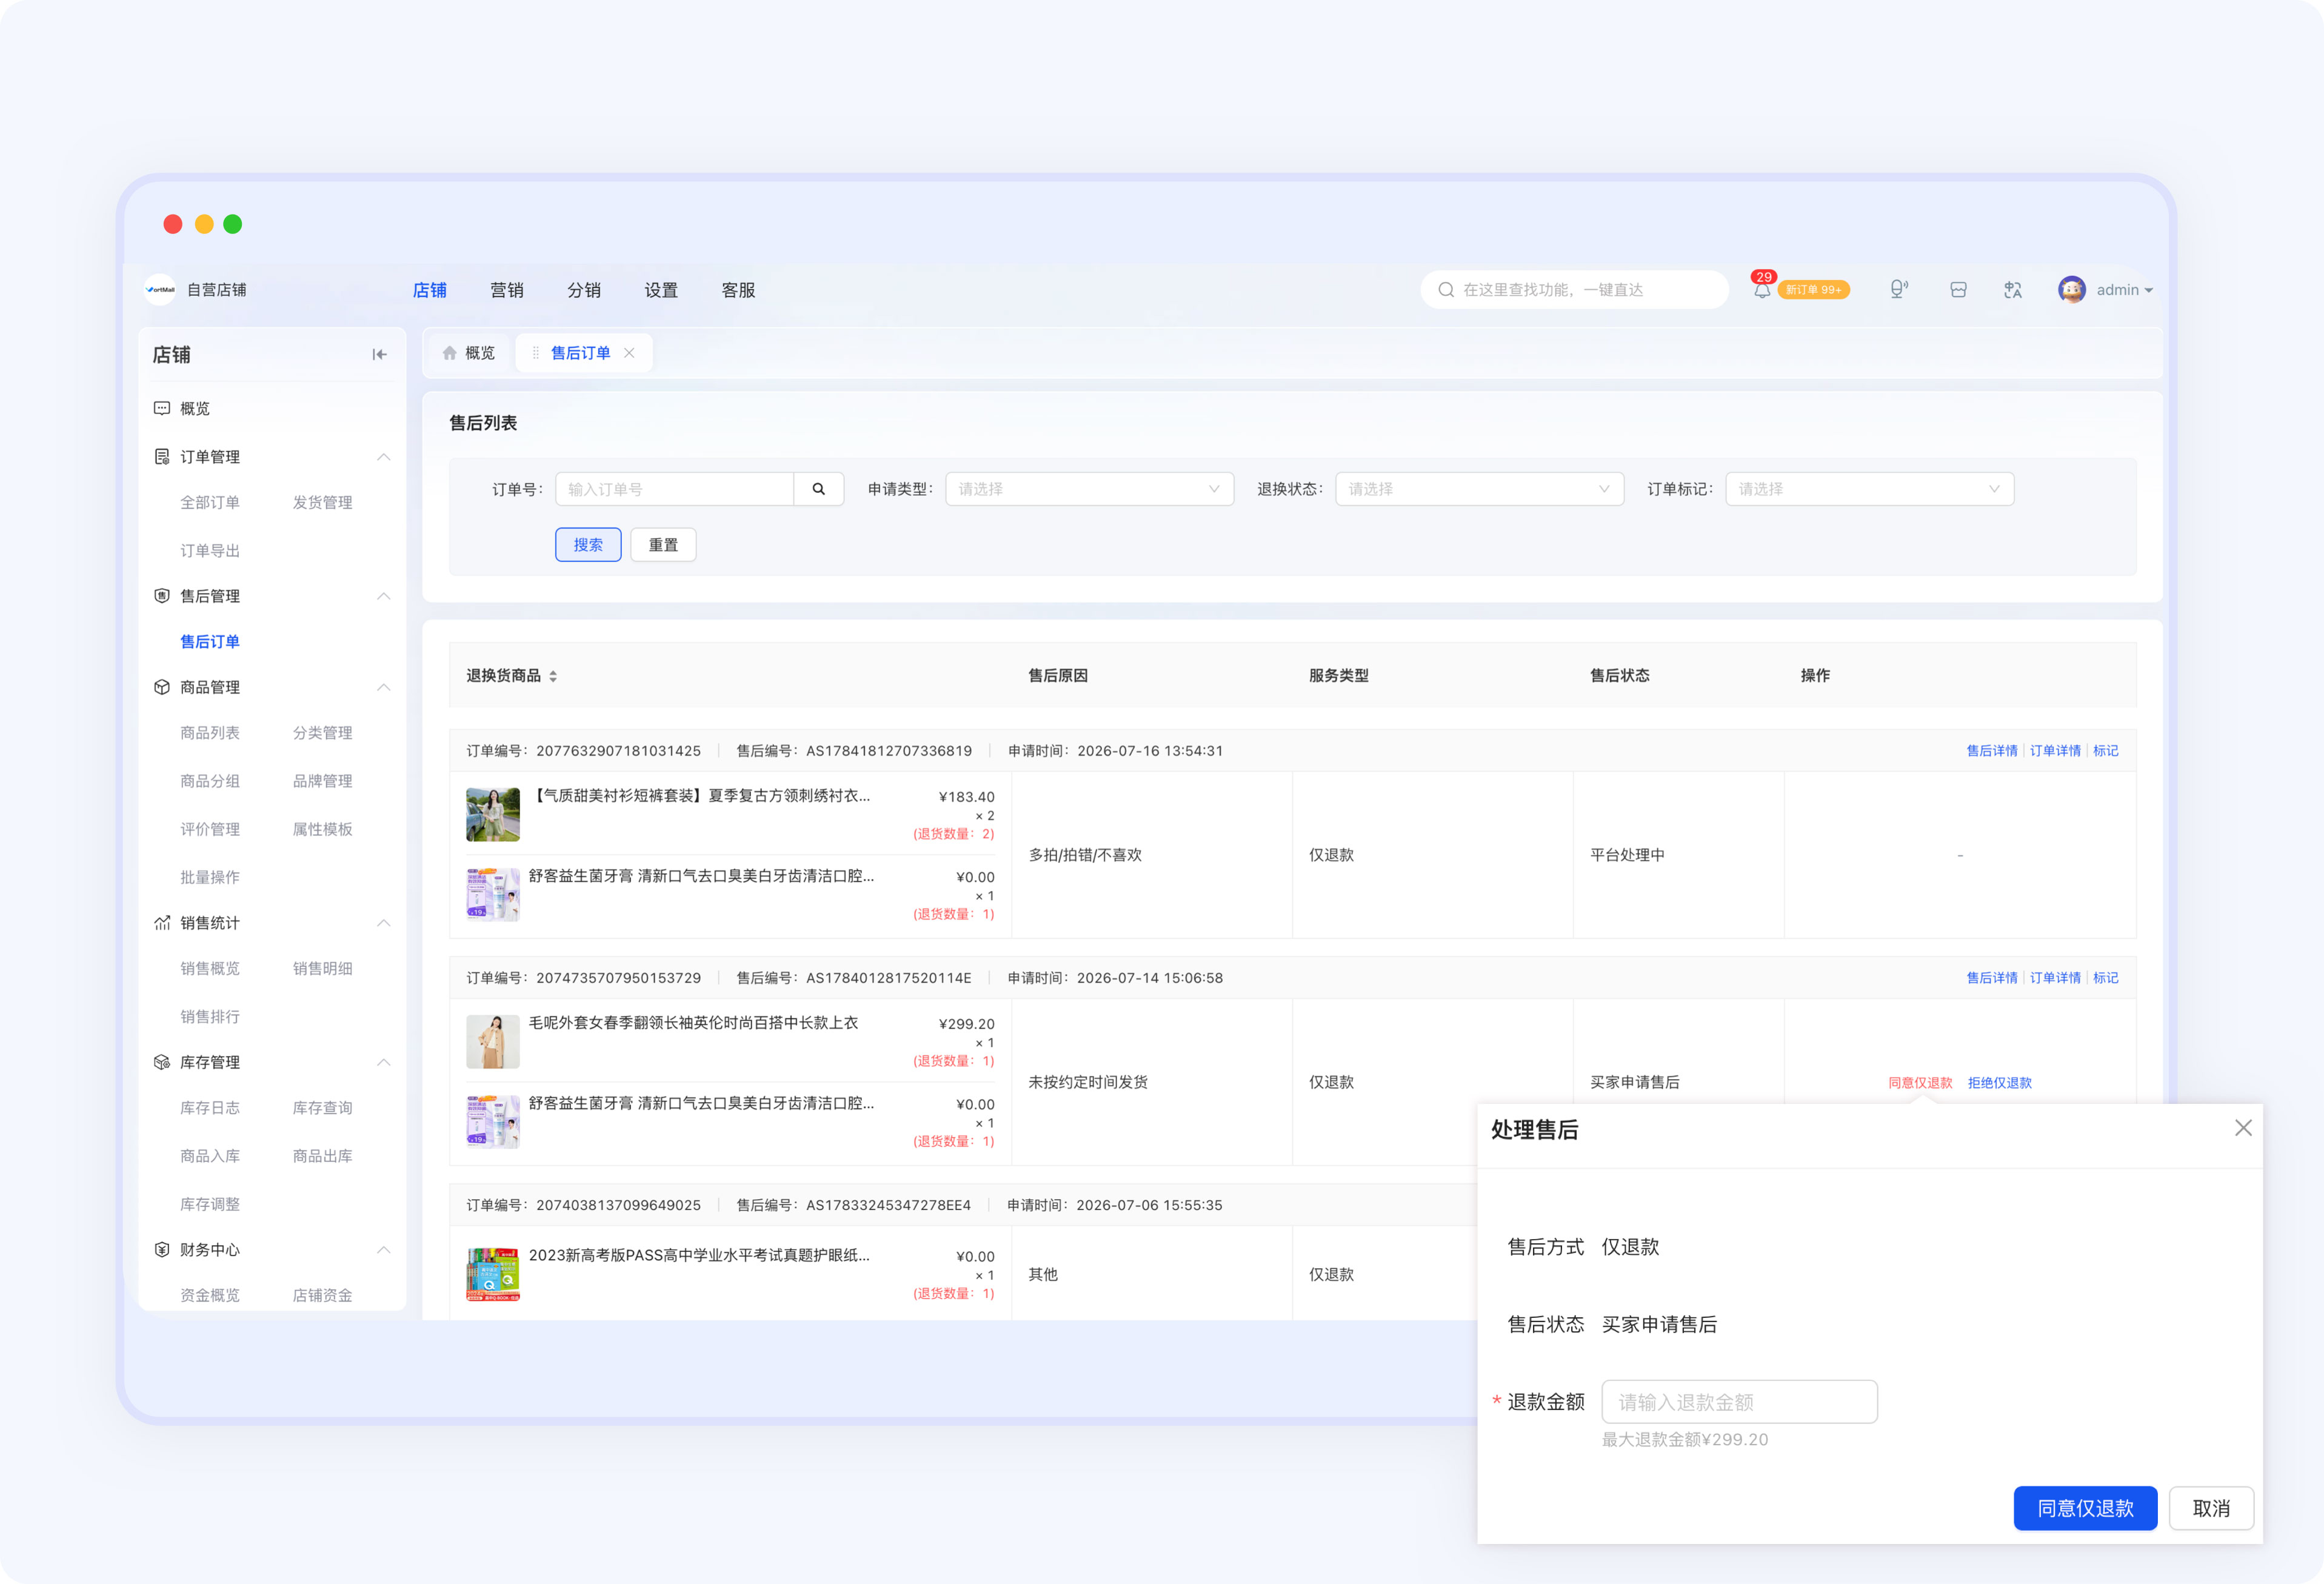
Task: Click the store logo next to 自营店铺
Action: click(x=160, y=290)
